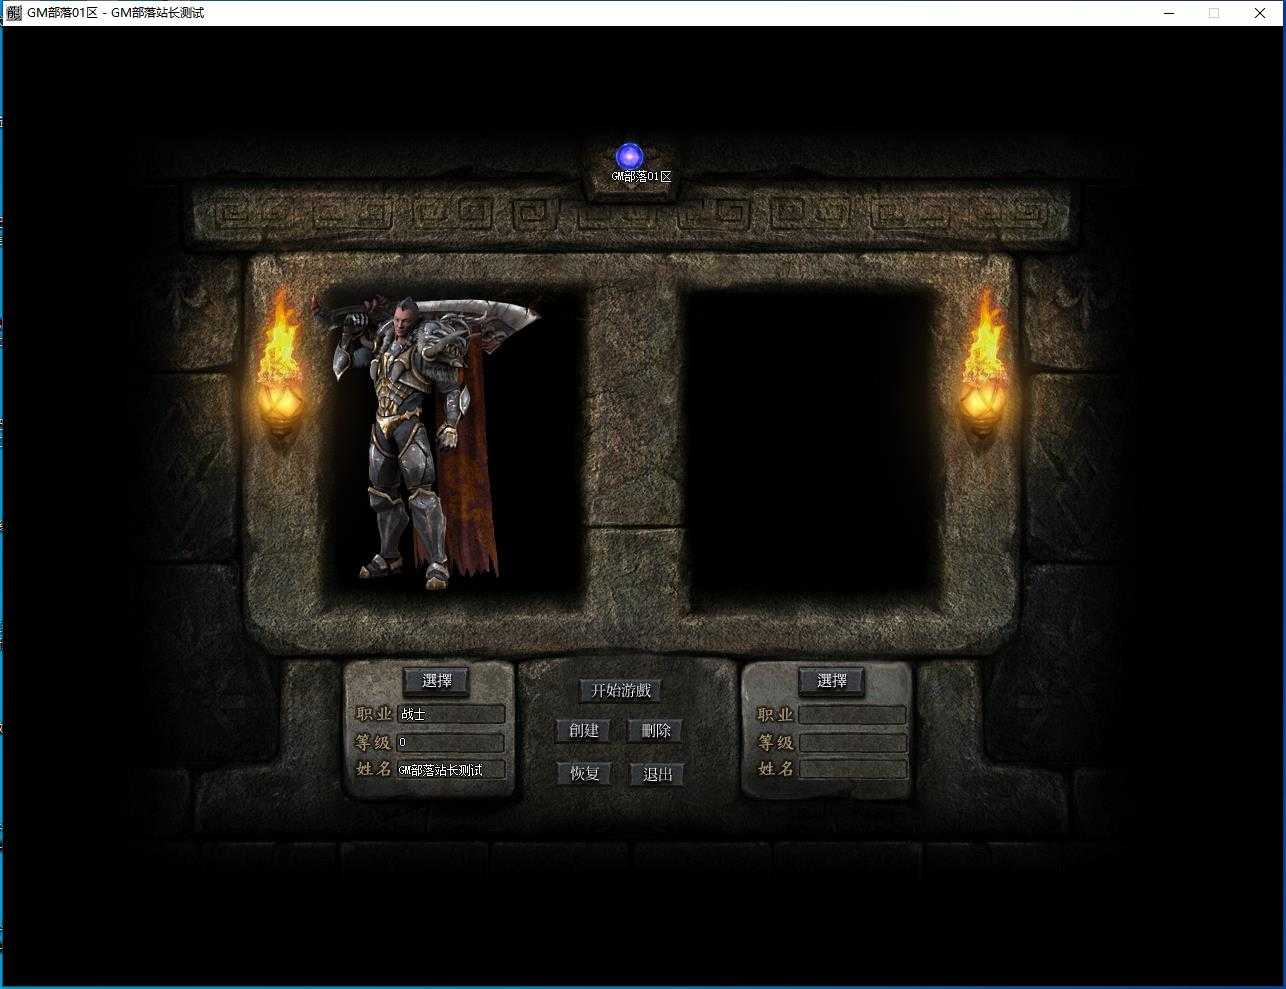Click the 开始游戲 start game button
The height and width of the screenshot is (989, 1286).
[621, 690]
